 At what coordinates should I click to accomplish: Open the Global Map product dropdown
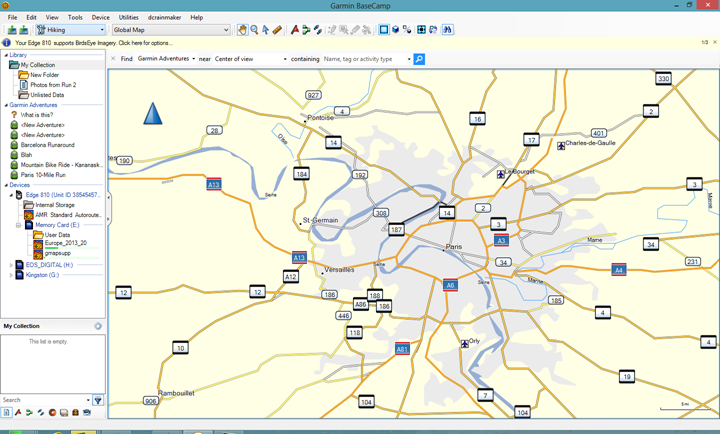coord(171,30)
